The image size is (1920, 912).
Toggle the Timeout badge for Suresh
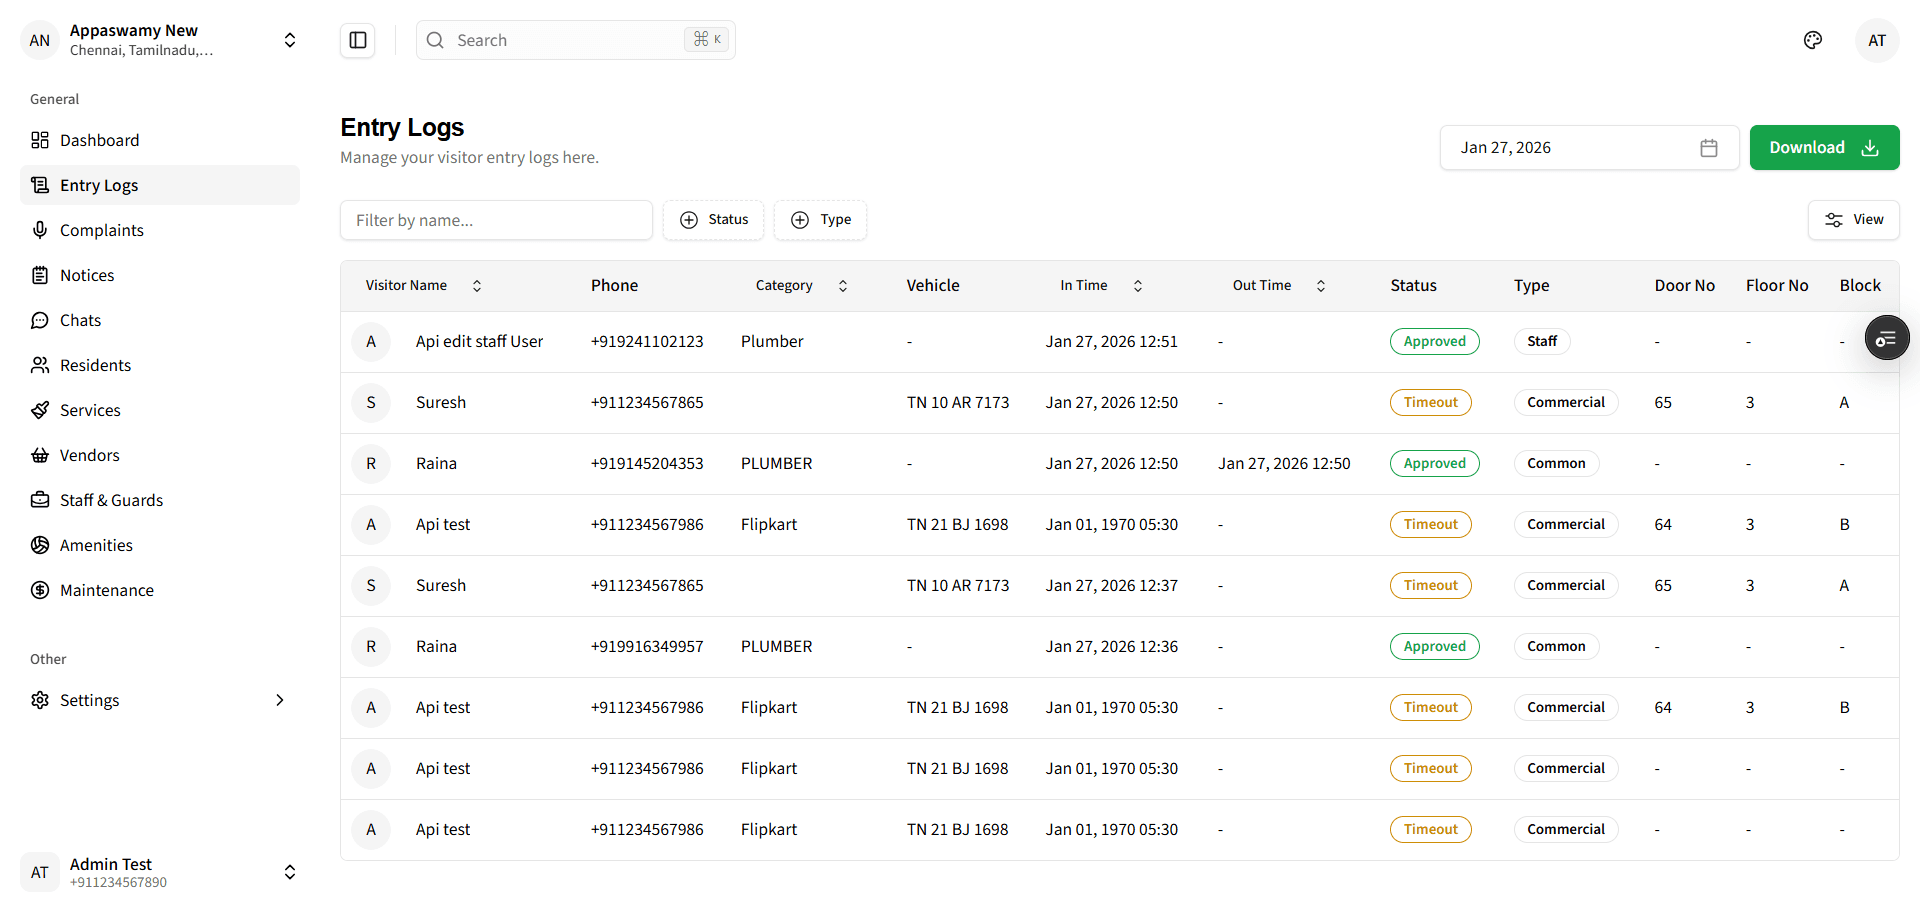[x=1430, y=402]
